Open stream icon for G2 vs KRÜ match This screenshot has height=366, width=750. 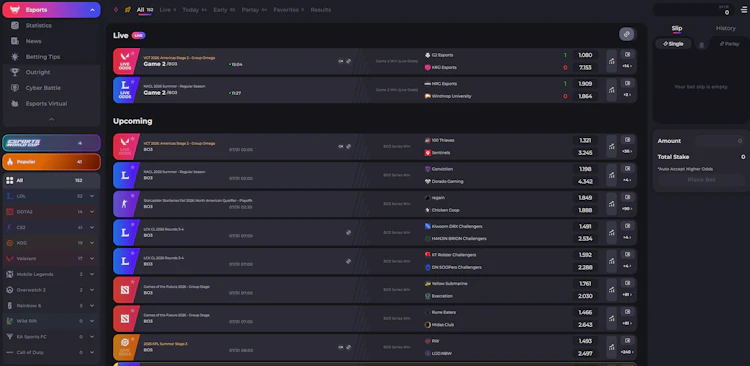(x=627, y=55)
